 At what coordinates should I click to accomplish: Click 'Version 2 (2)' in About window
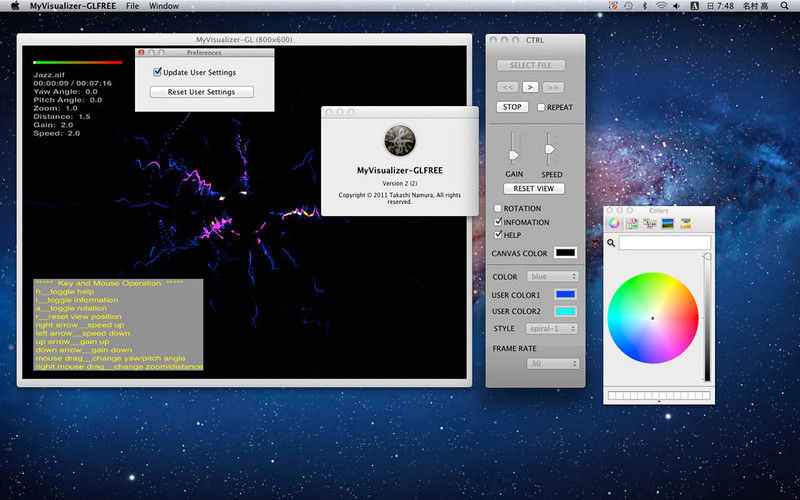pos(399,183)
